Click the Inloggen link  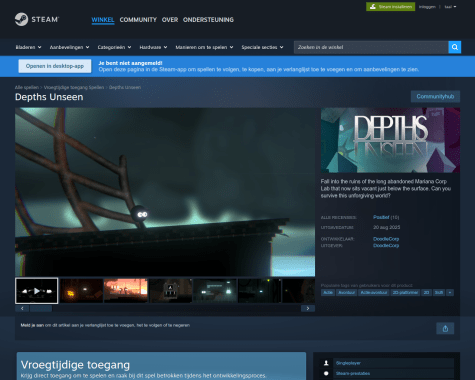[x=427, y=7]
